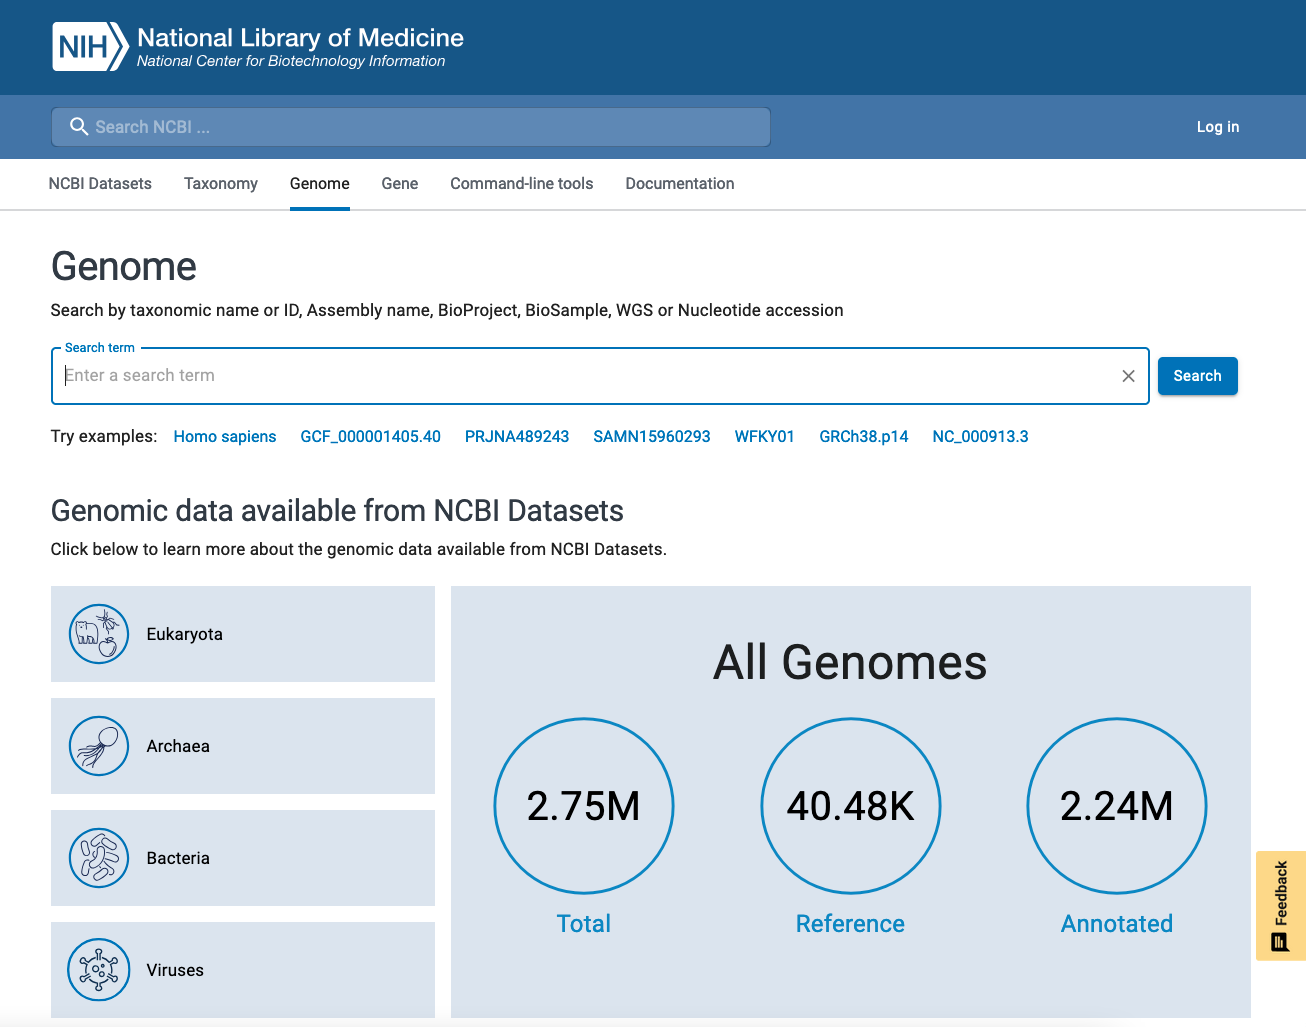Clear the search term with the X icon
The image size is (1306, 1027).
pyautogui.click(x=1128, y=376)
